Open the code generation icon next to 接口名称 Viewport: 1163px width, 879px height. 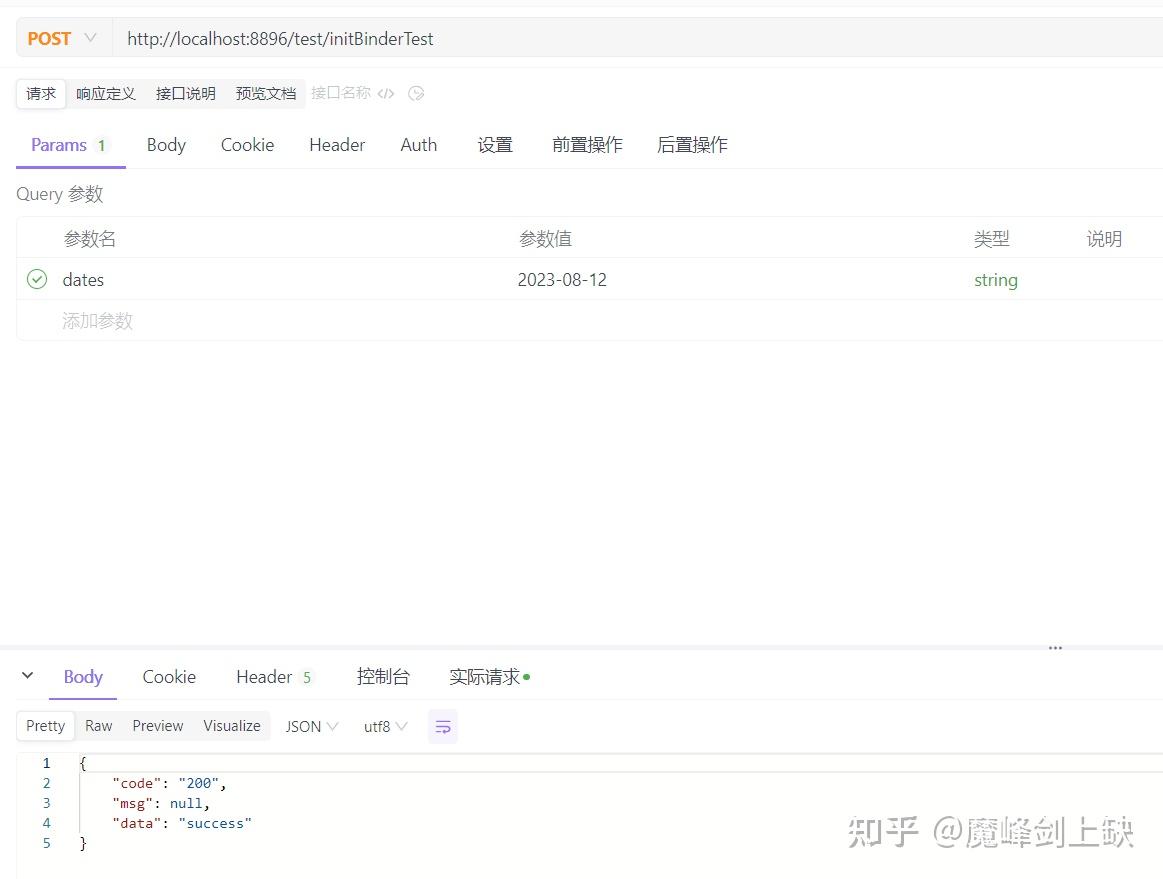(x=387, y=92)
